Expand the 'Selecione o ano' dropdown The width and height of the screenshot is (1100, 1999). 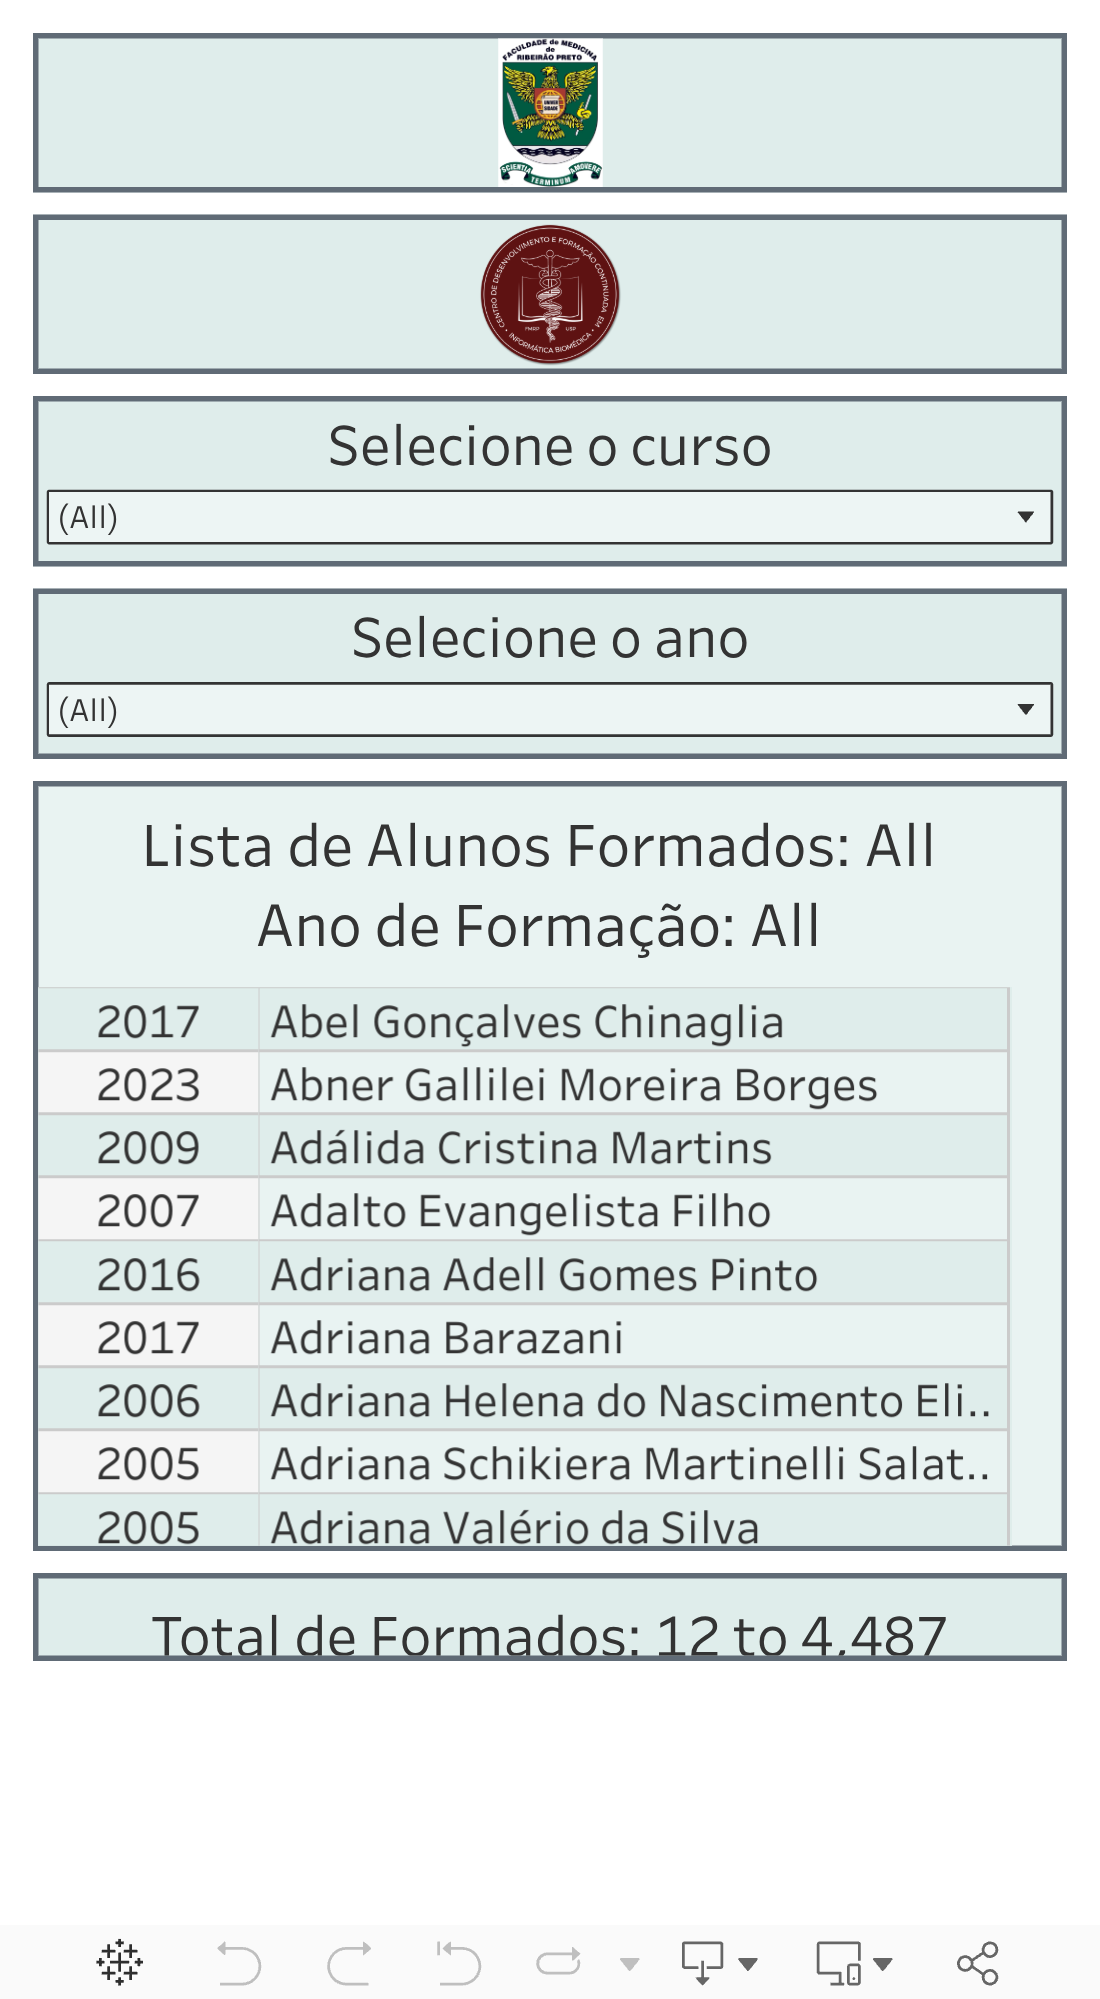[549, 710]
